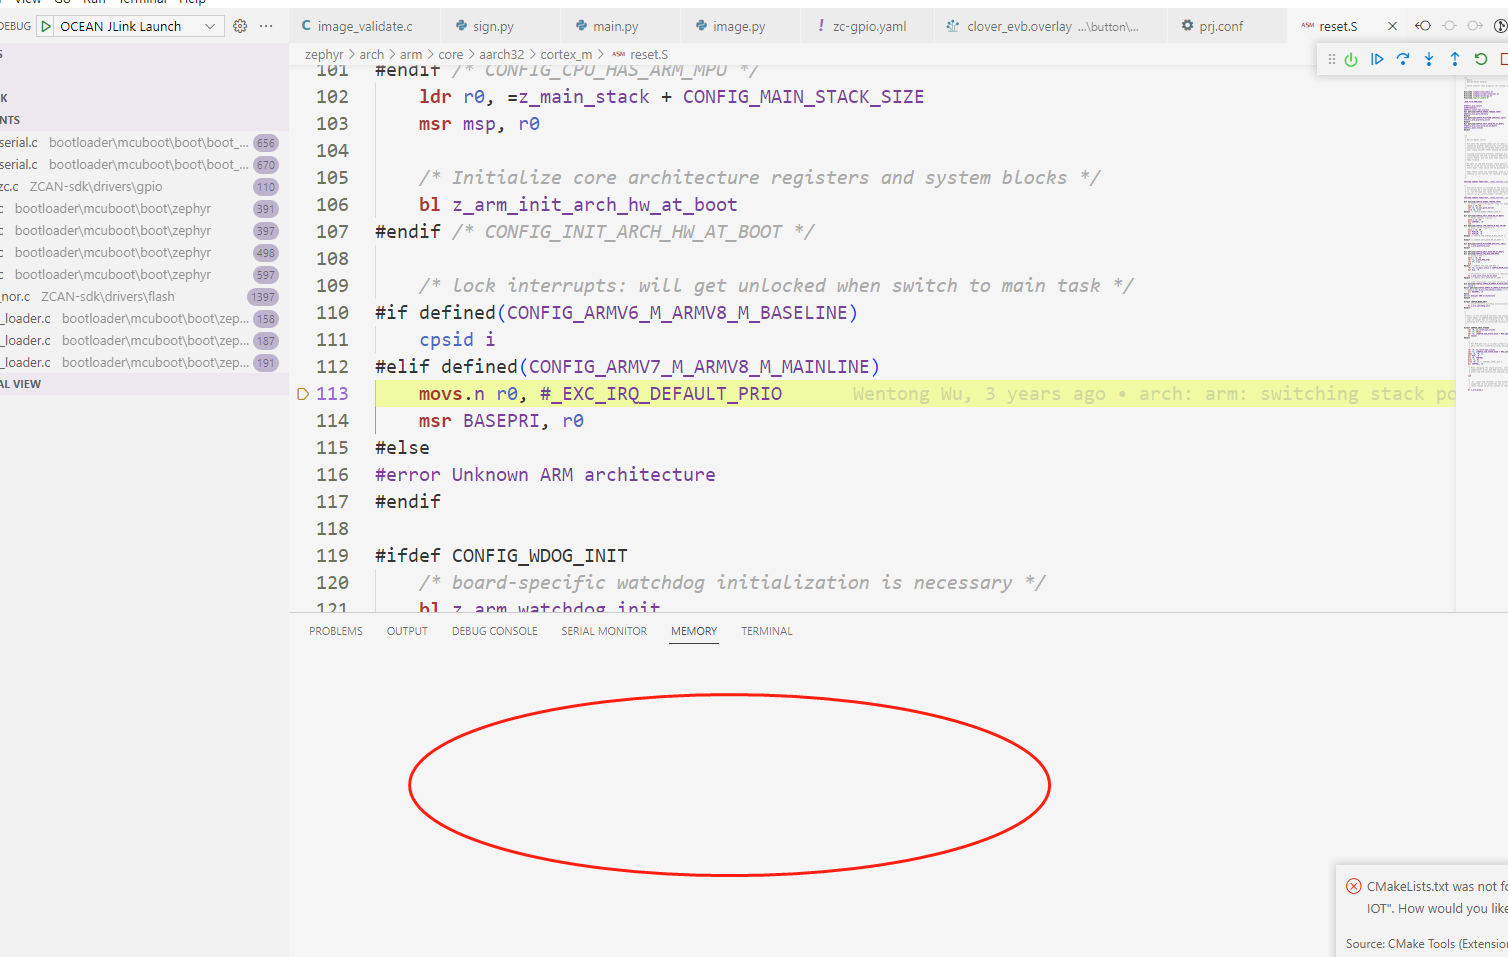Click the debug arrow glyph at line 113
Viewport: 1508px width, 957px height.
coord(303,394)
